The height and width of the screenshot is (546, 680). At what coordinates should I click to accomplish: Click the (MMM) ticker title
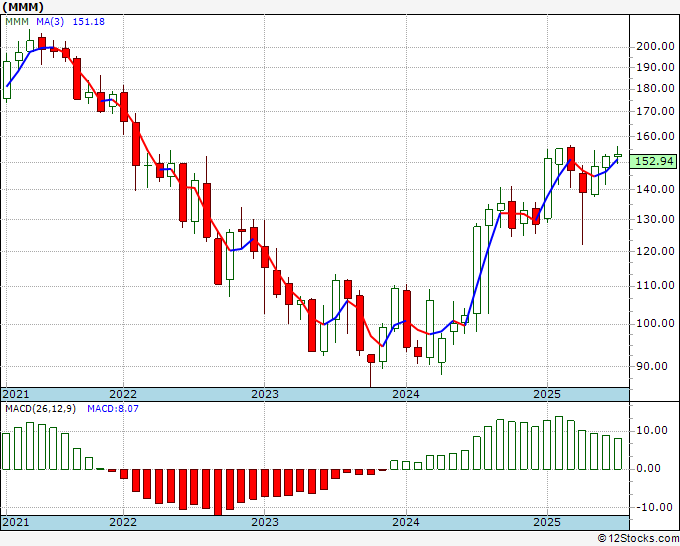pos(23,7)
